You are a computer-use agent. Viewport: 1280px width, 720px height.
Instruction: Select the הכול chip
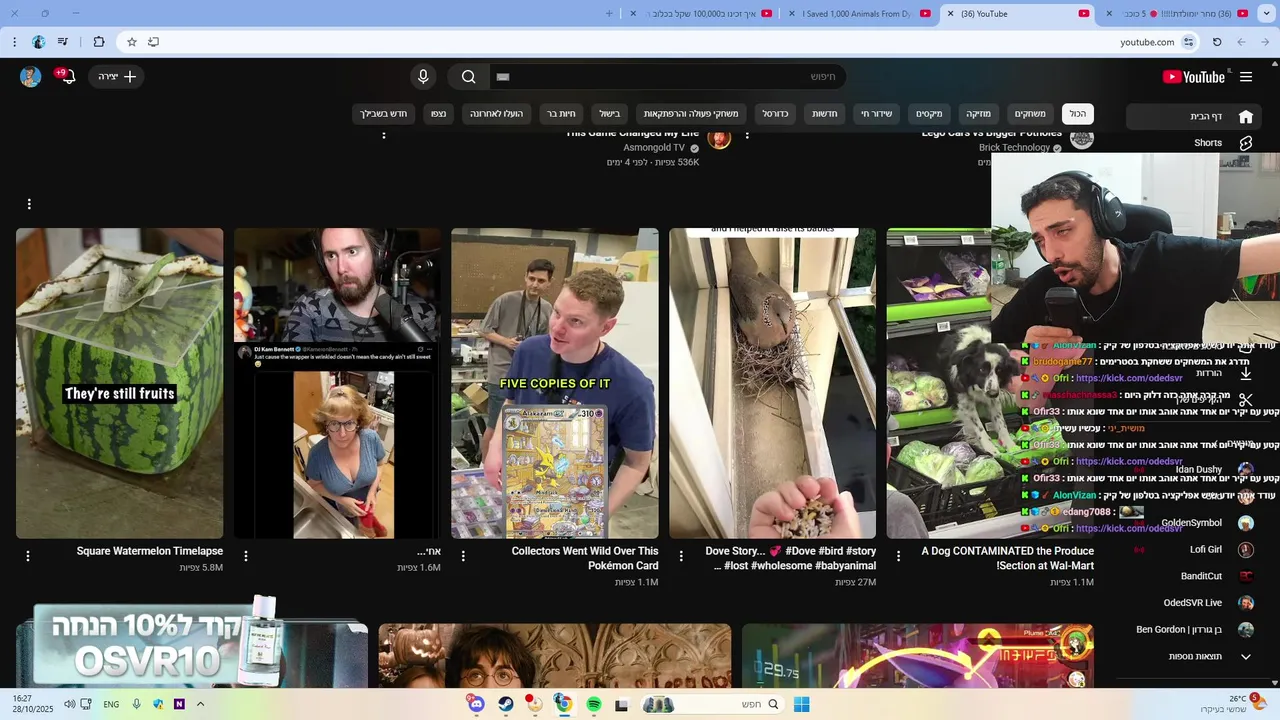tap(1078, 114)
